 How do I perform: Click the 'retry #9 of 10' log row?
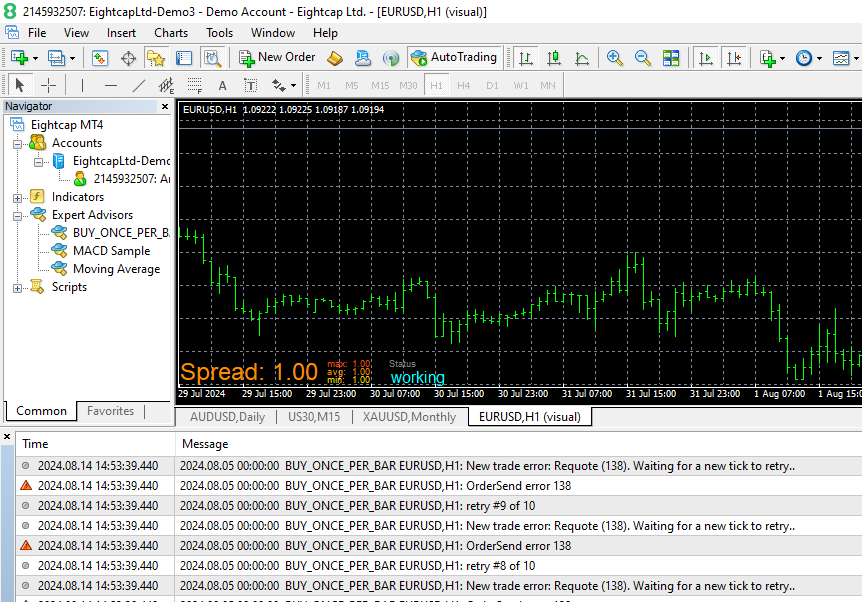439,506
